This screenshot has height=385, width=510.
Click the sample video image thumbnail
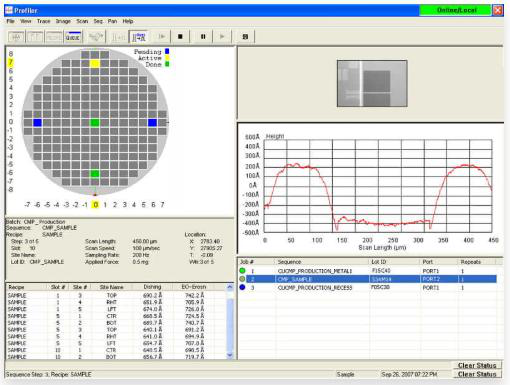tap(372, 83)
